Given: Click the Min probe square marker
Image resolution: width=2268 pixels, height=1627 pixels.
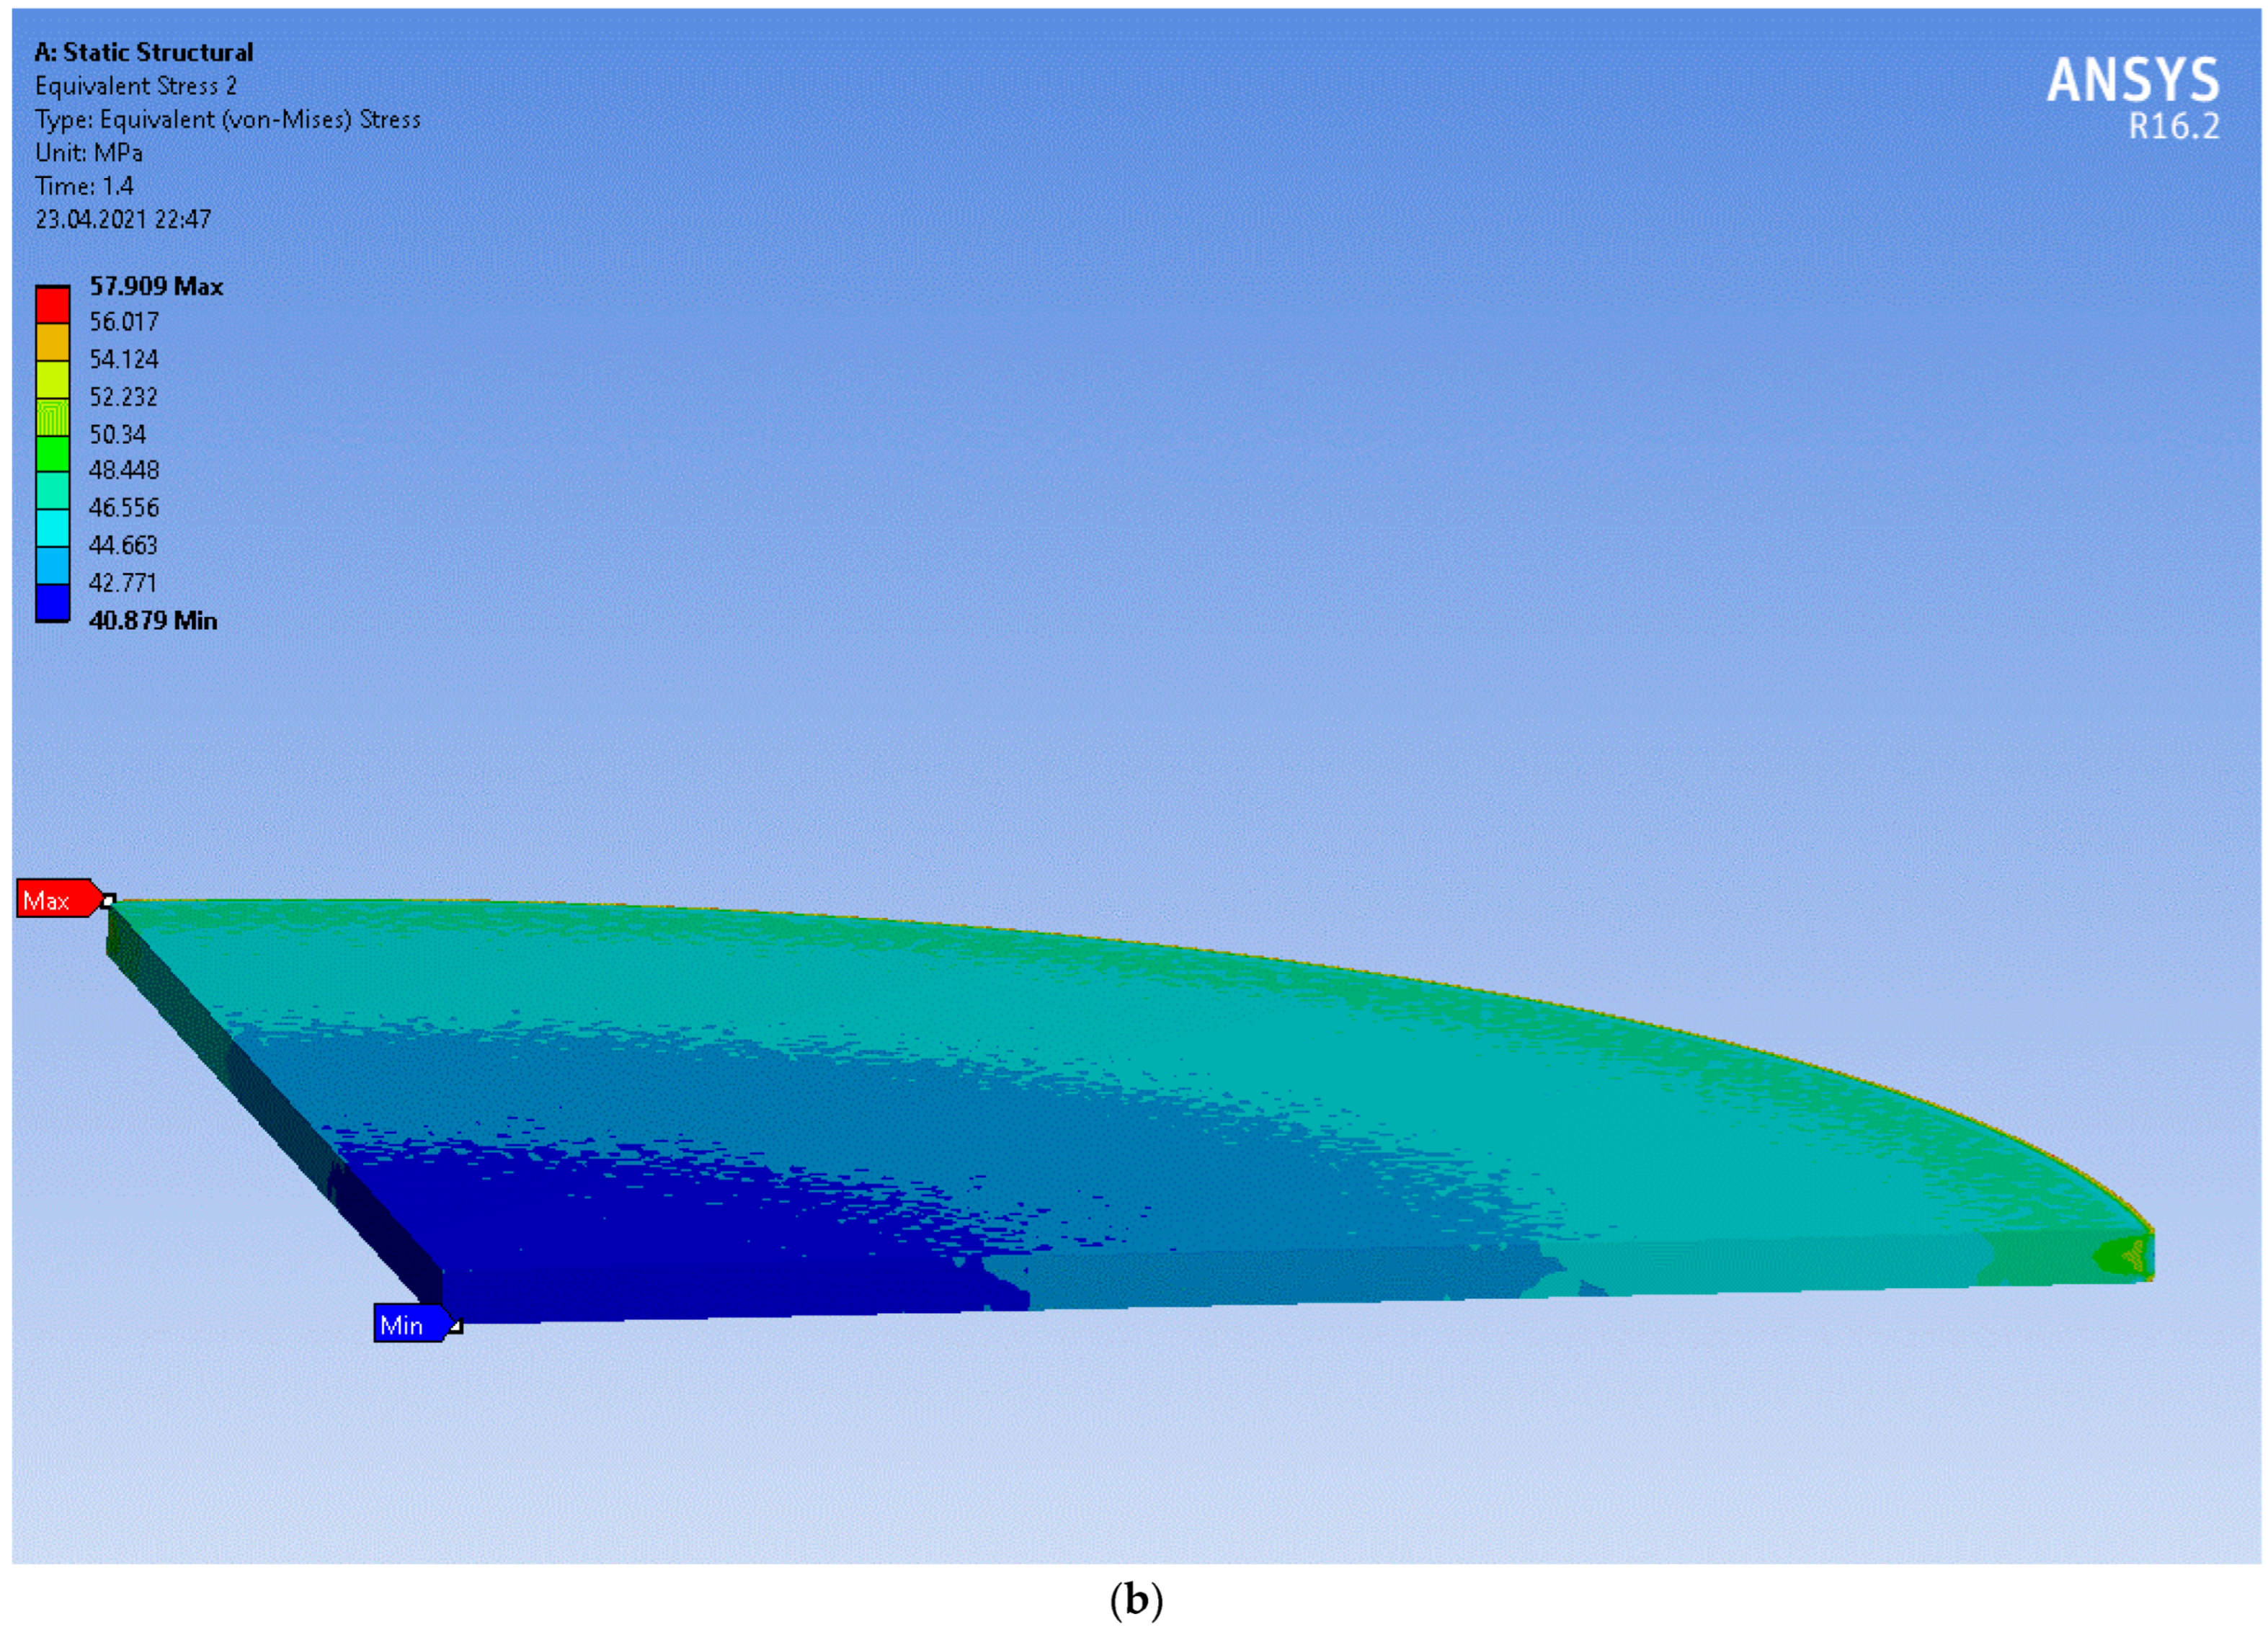Looking at the screenshot, I should pyautogui.click(x=455, y=1326).
